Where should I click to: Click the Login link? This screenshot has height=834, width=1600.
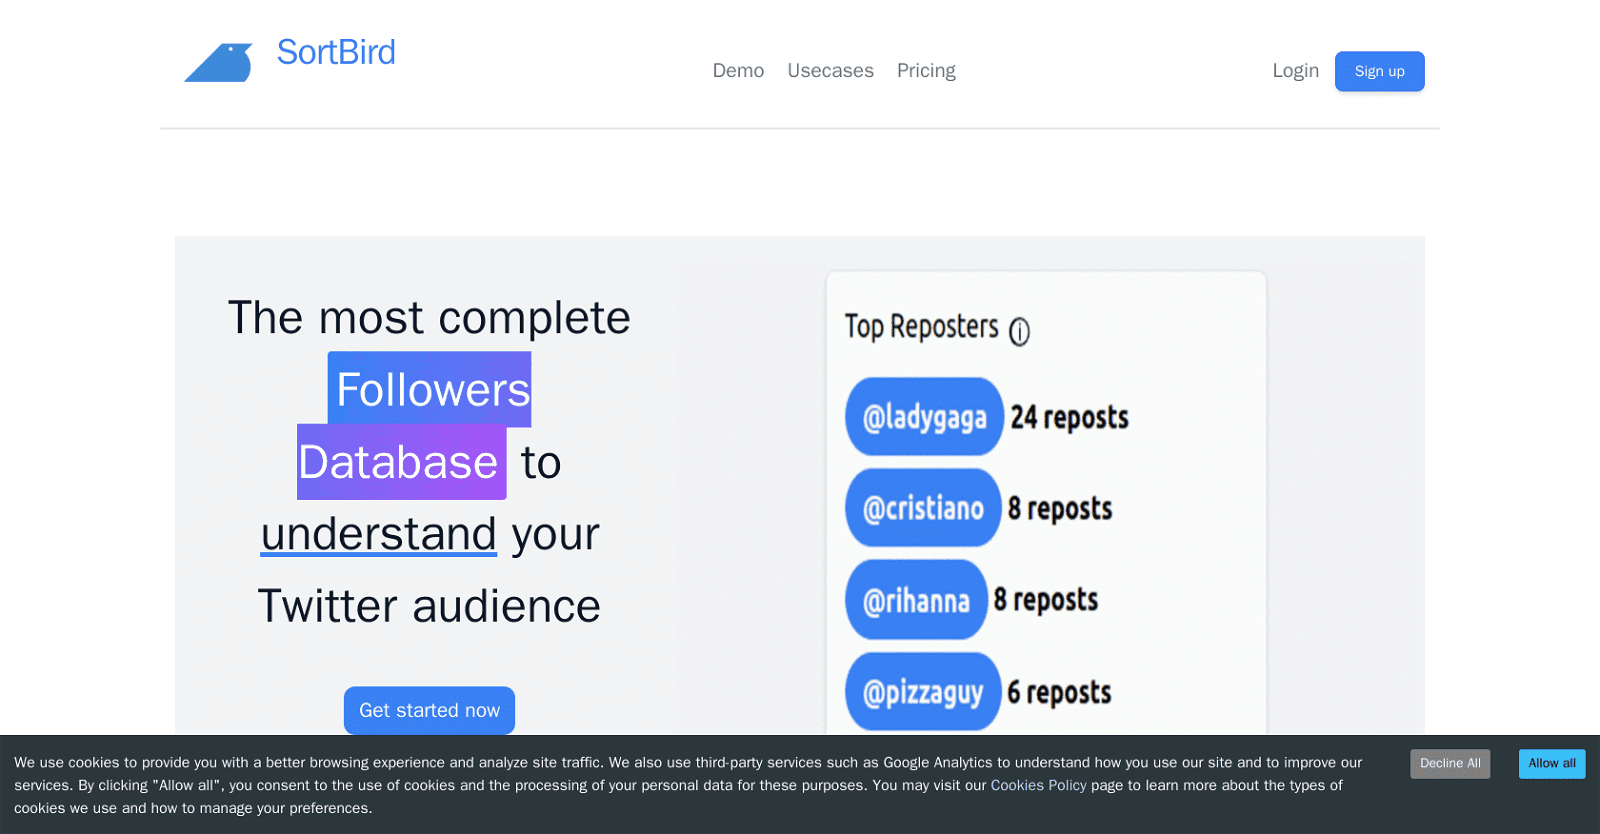click(1295, 71)
